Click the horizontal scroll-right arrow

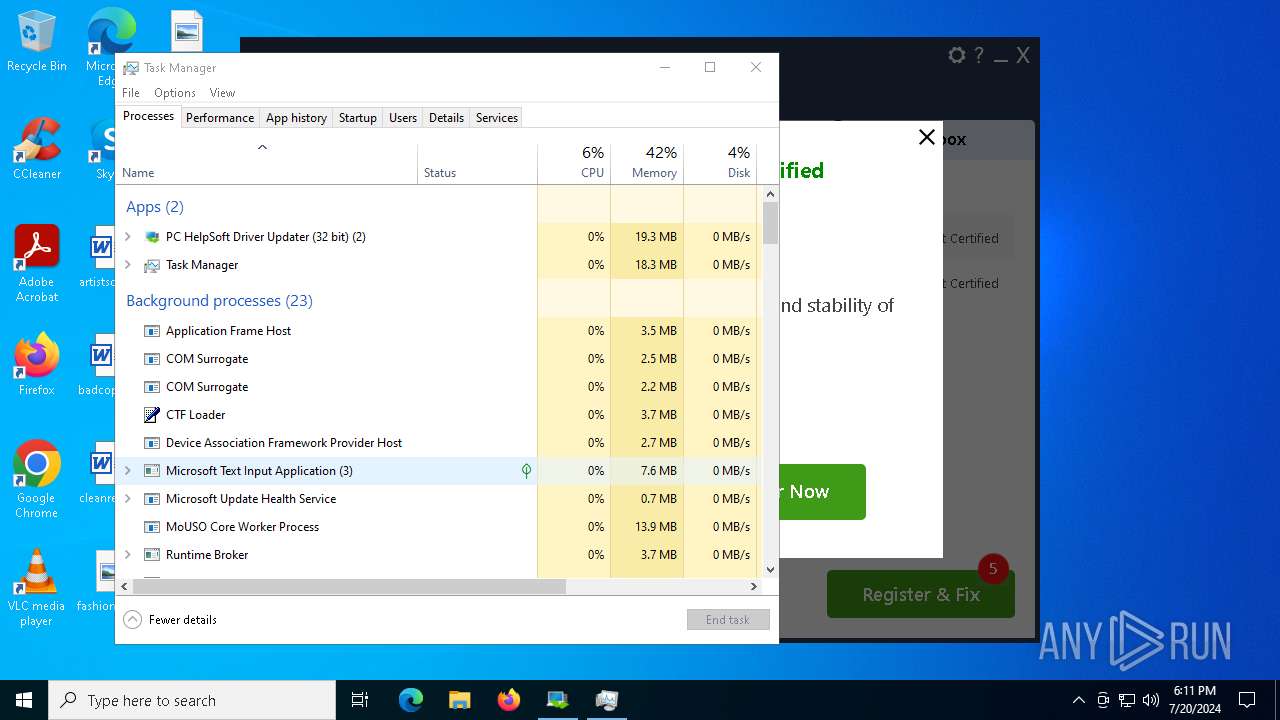754,586
